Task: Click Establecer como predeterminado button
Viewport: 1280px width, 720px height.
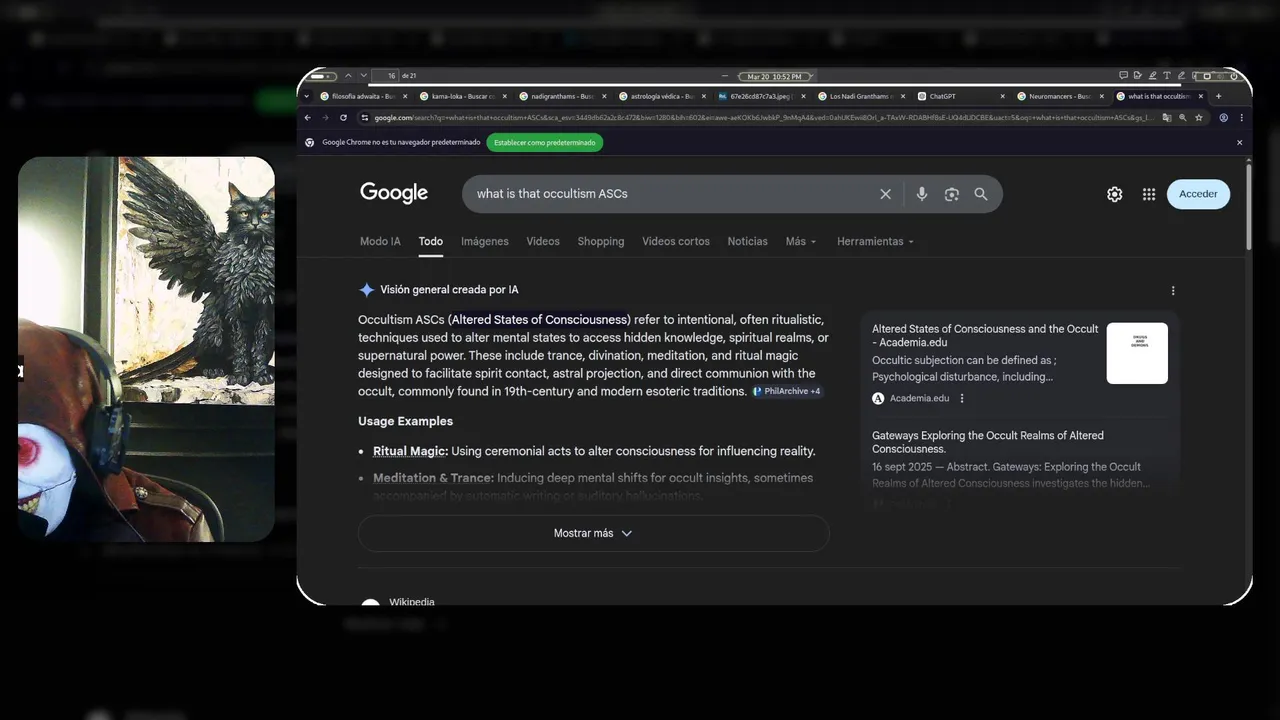Action: pyautogui.click(x=545, y=142)
